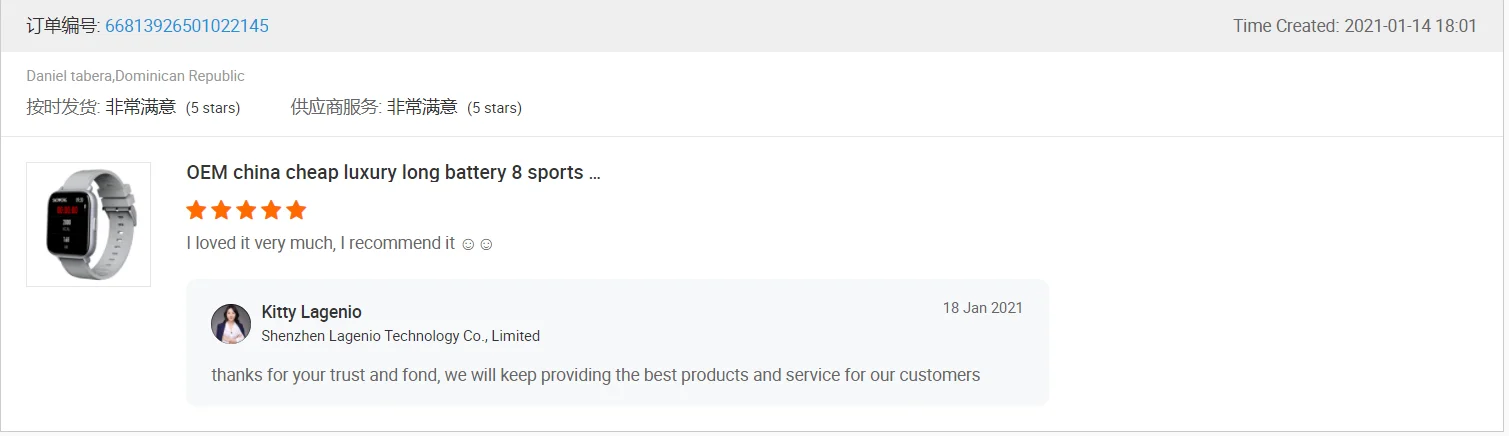Click the first orange rating star

coord(196,210)
